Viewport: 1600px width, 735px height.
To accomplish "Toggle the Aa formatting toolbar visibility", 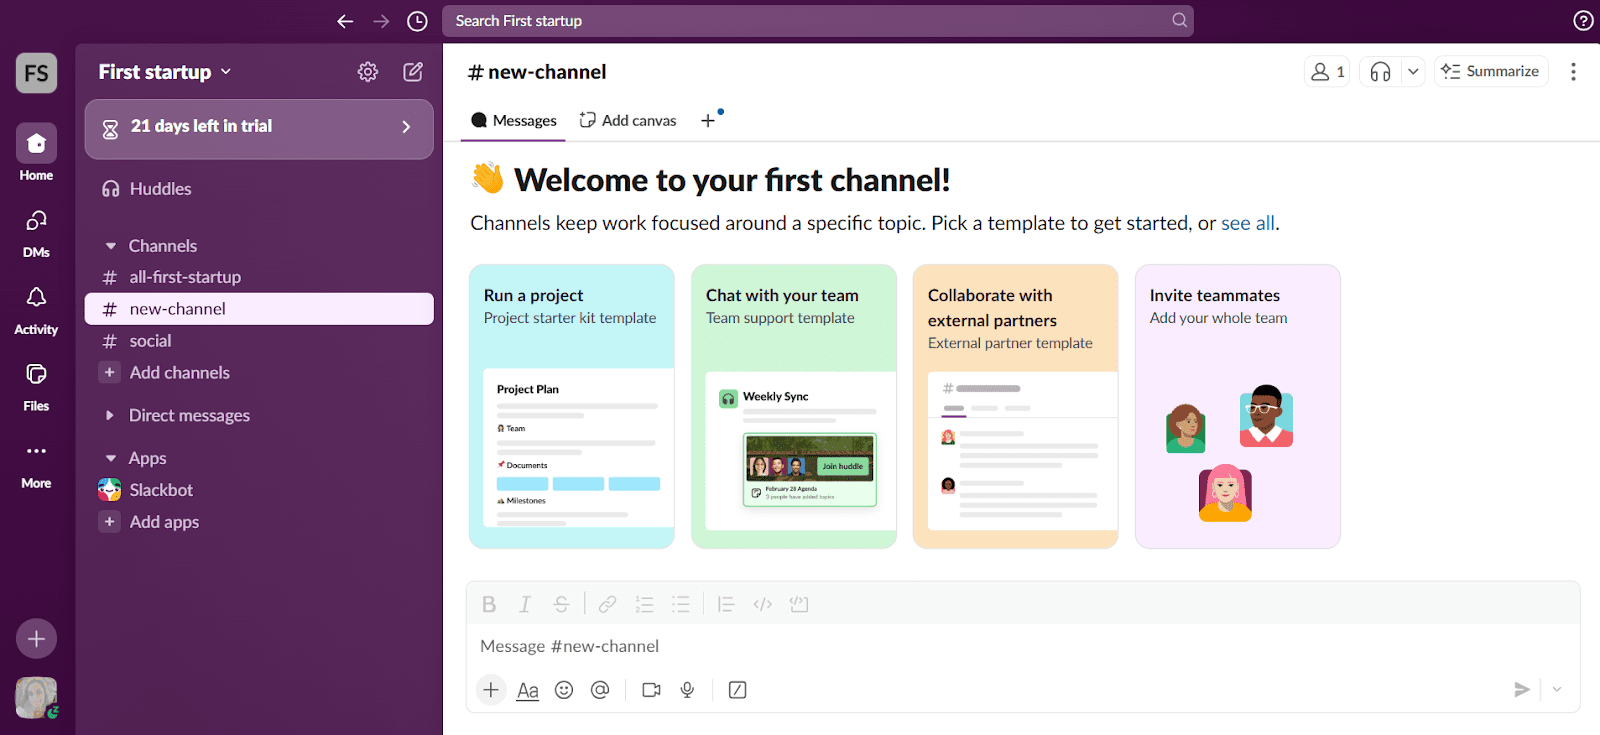I will [x=528, y=690].
